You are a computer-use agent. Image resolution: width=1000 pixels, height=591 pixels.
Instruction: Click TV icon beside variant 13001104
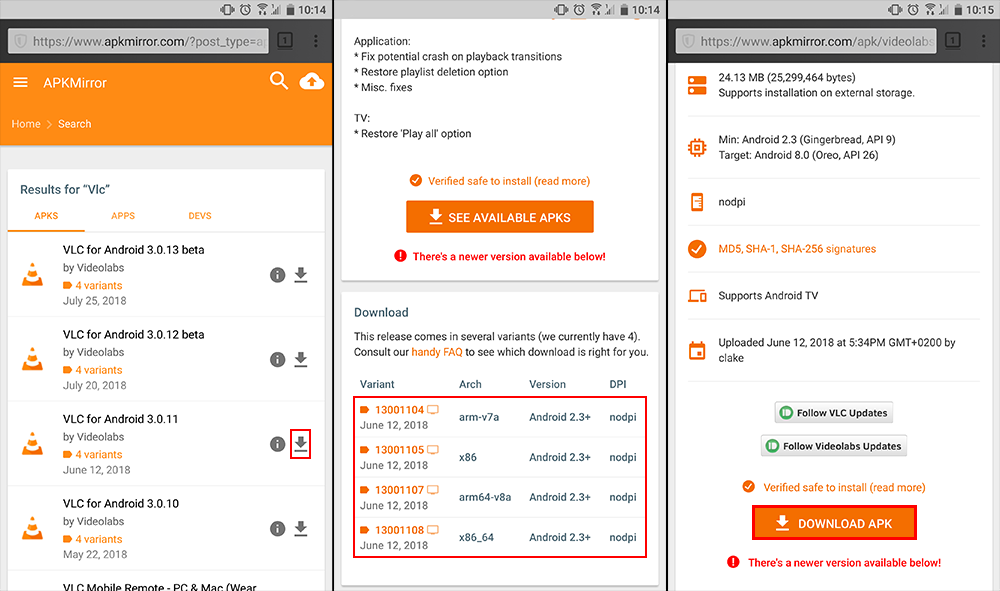pos(433,410)
